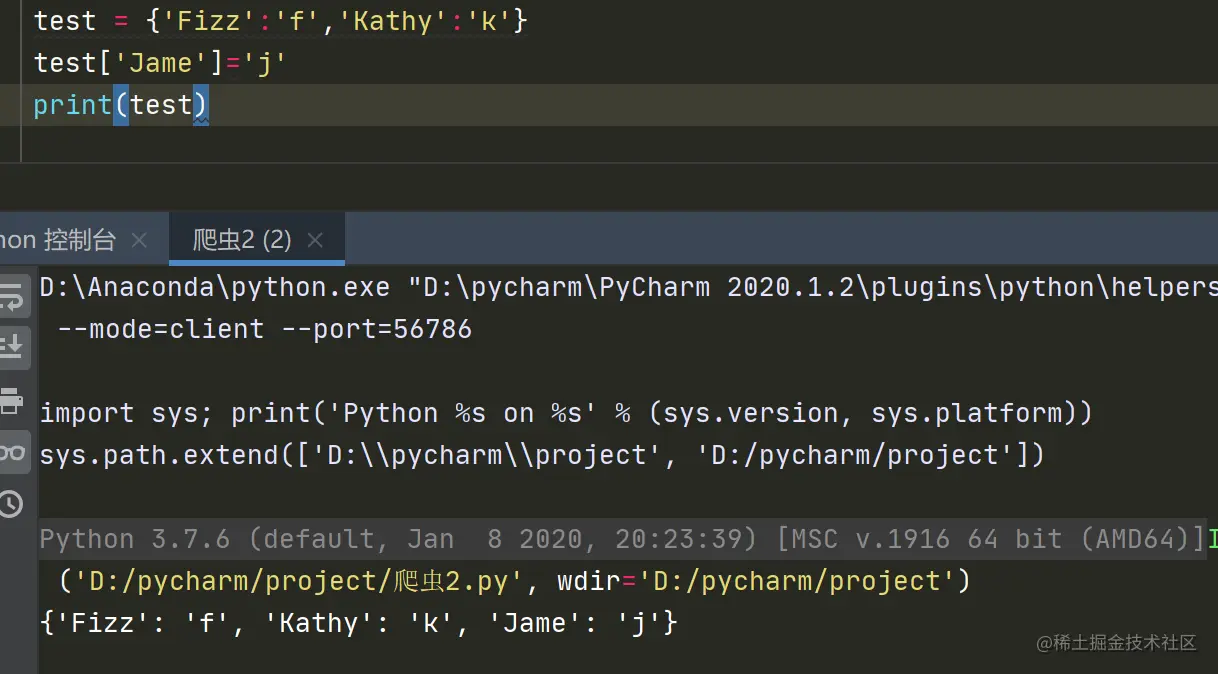Close the 爬虫2 (2) tab

pos(315,240)
